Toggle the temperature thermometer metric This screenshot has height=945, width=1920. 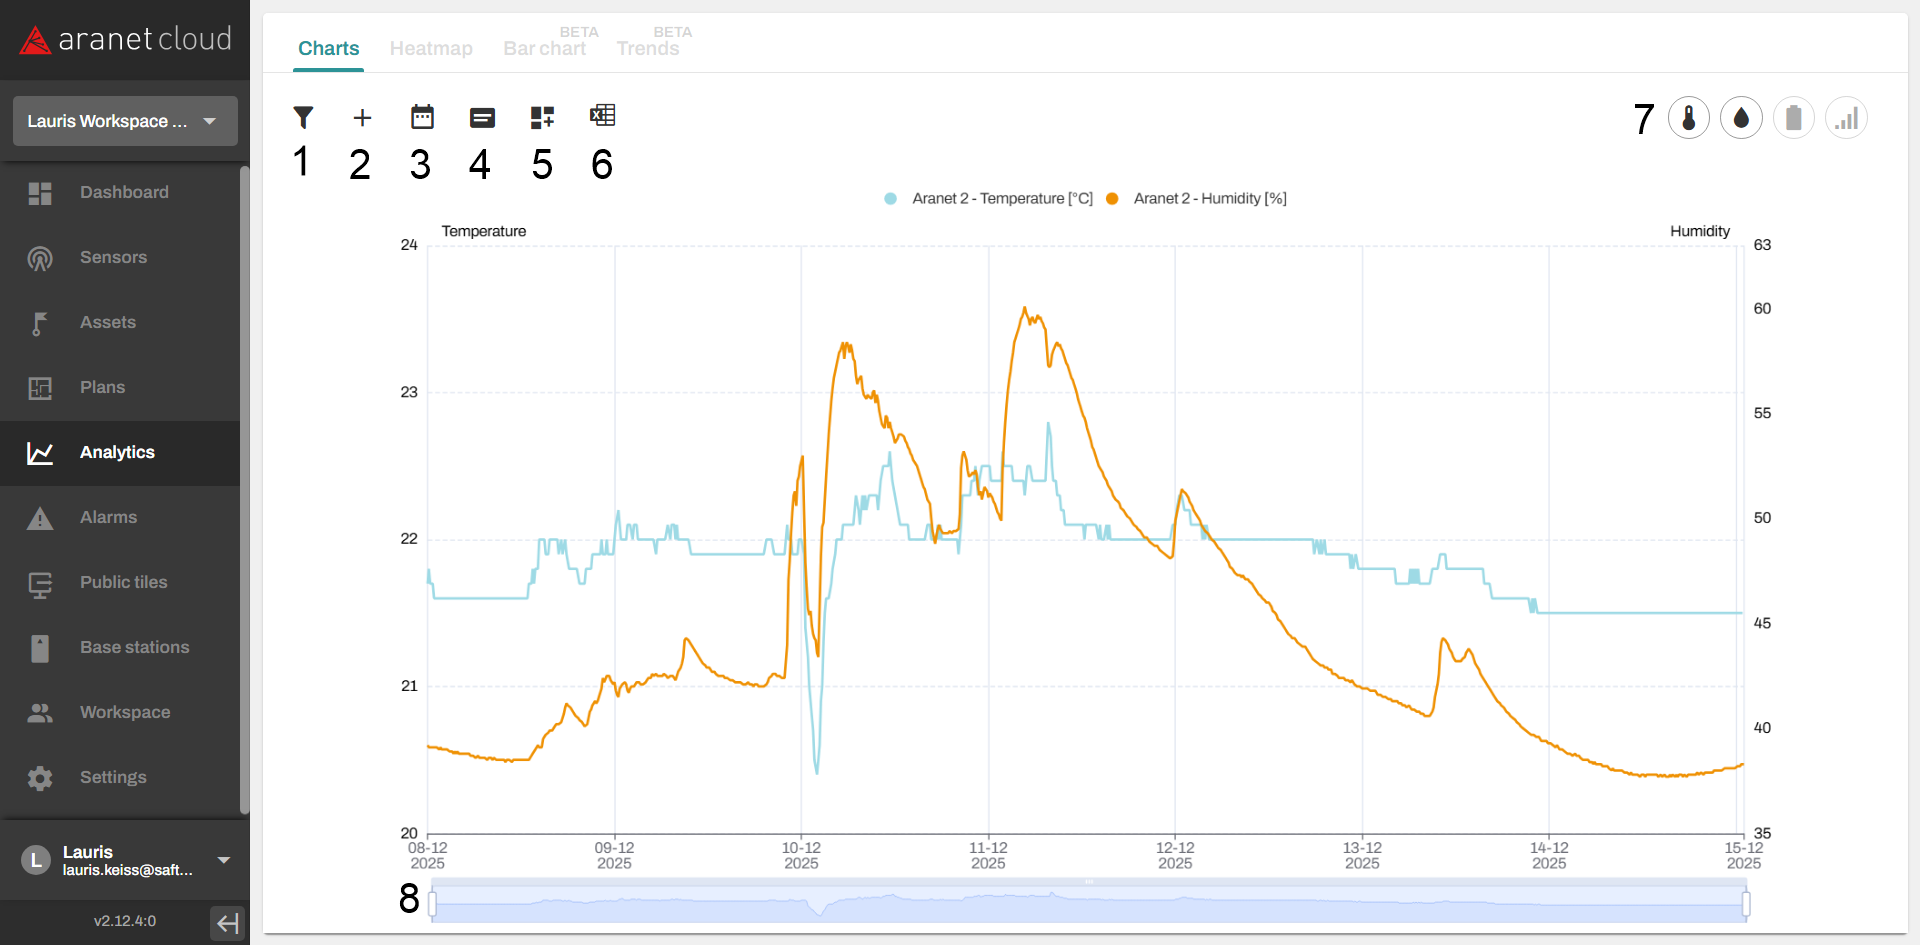(1689, 119)
